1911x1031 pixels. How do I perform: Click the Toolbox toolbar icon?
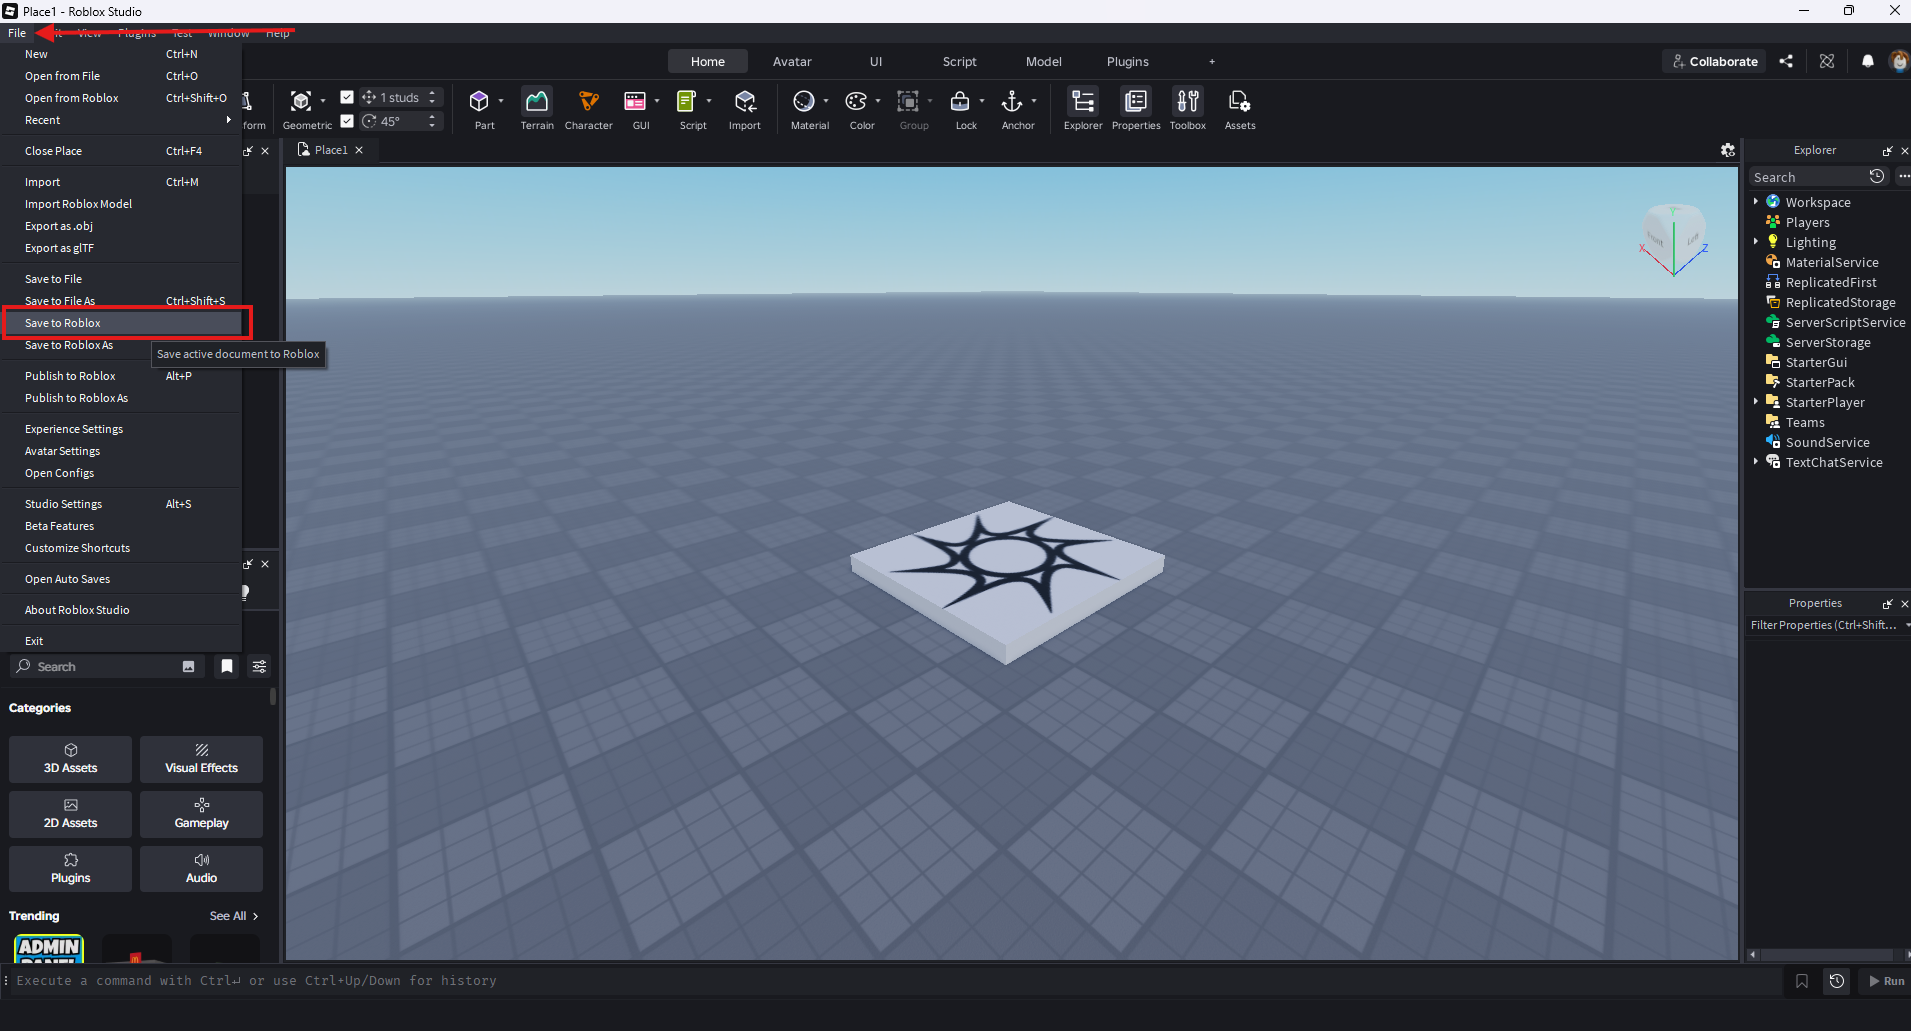[1188, 101]
